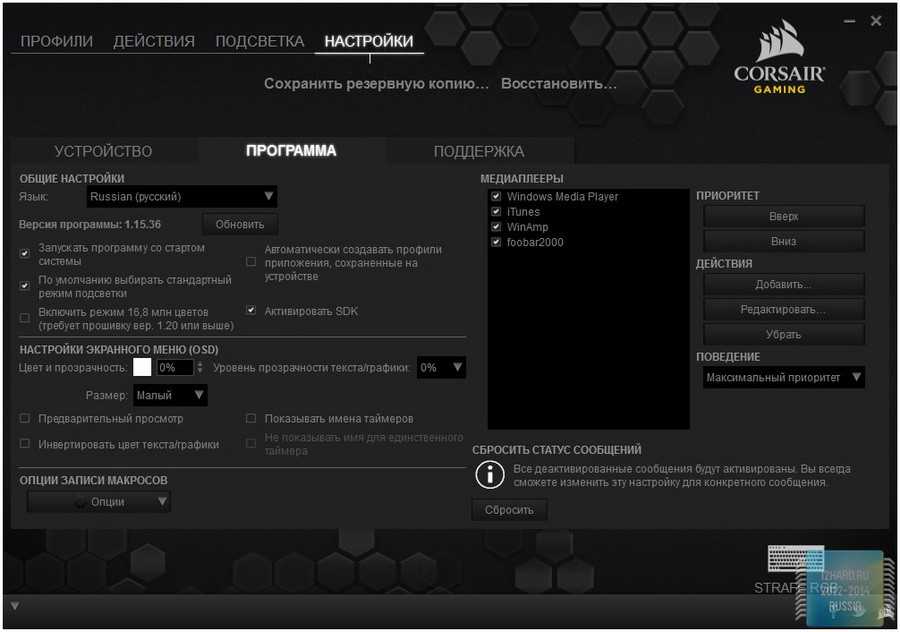Toggle the Windows Media Player checkbox
This screenshot has height=632, width=900.
coord(496,197)
